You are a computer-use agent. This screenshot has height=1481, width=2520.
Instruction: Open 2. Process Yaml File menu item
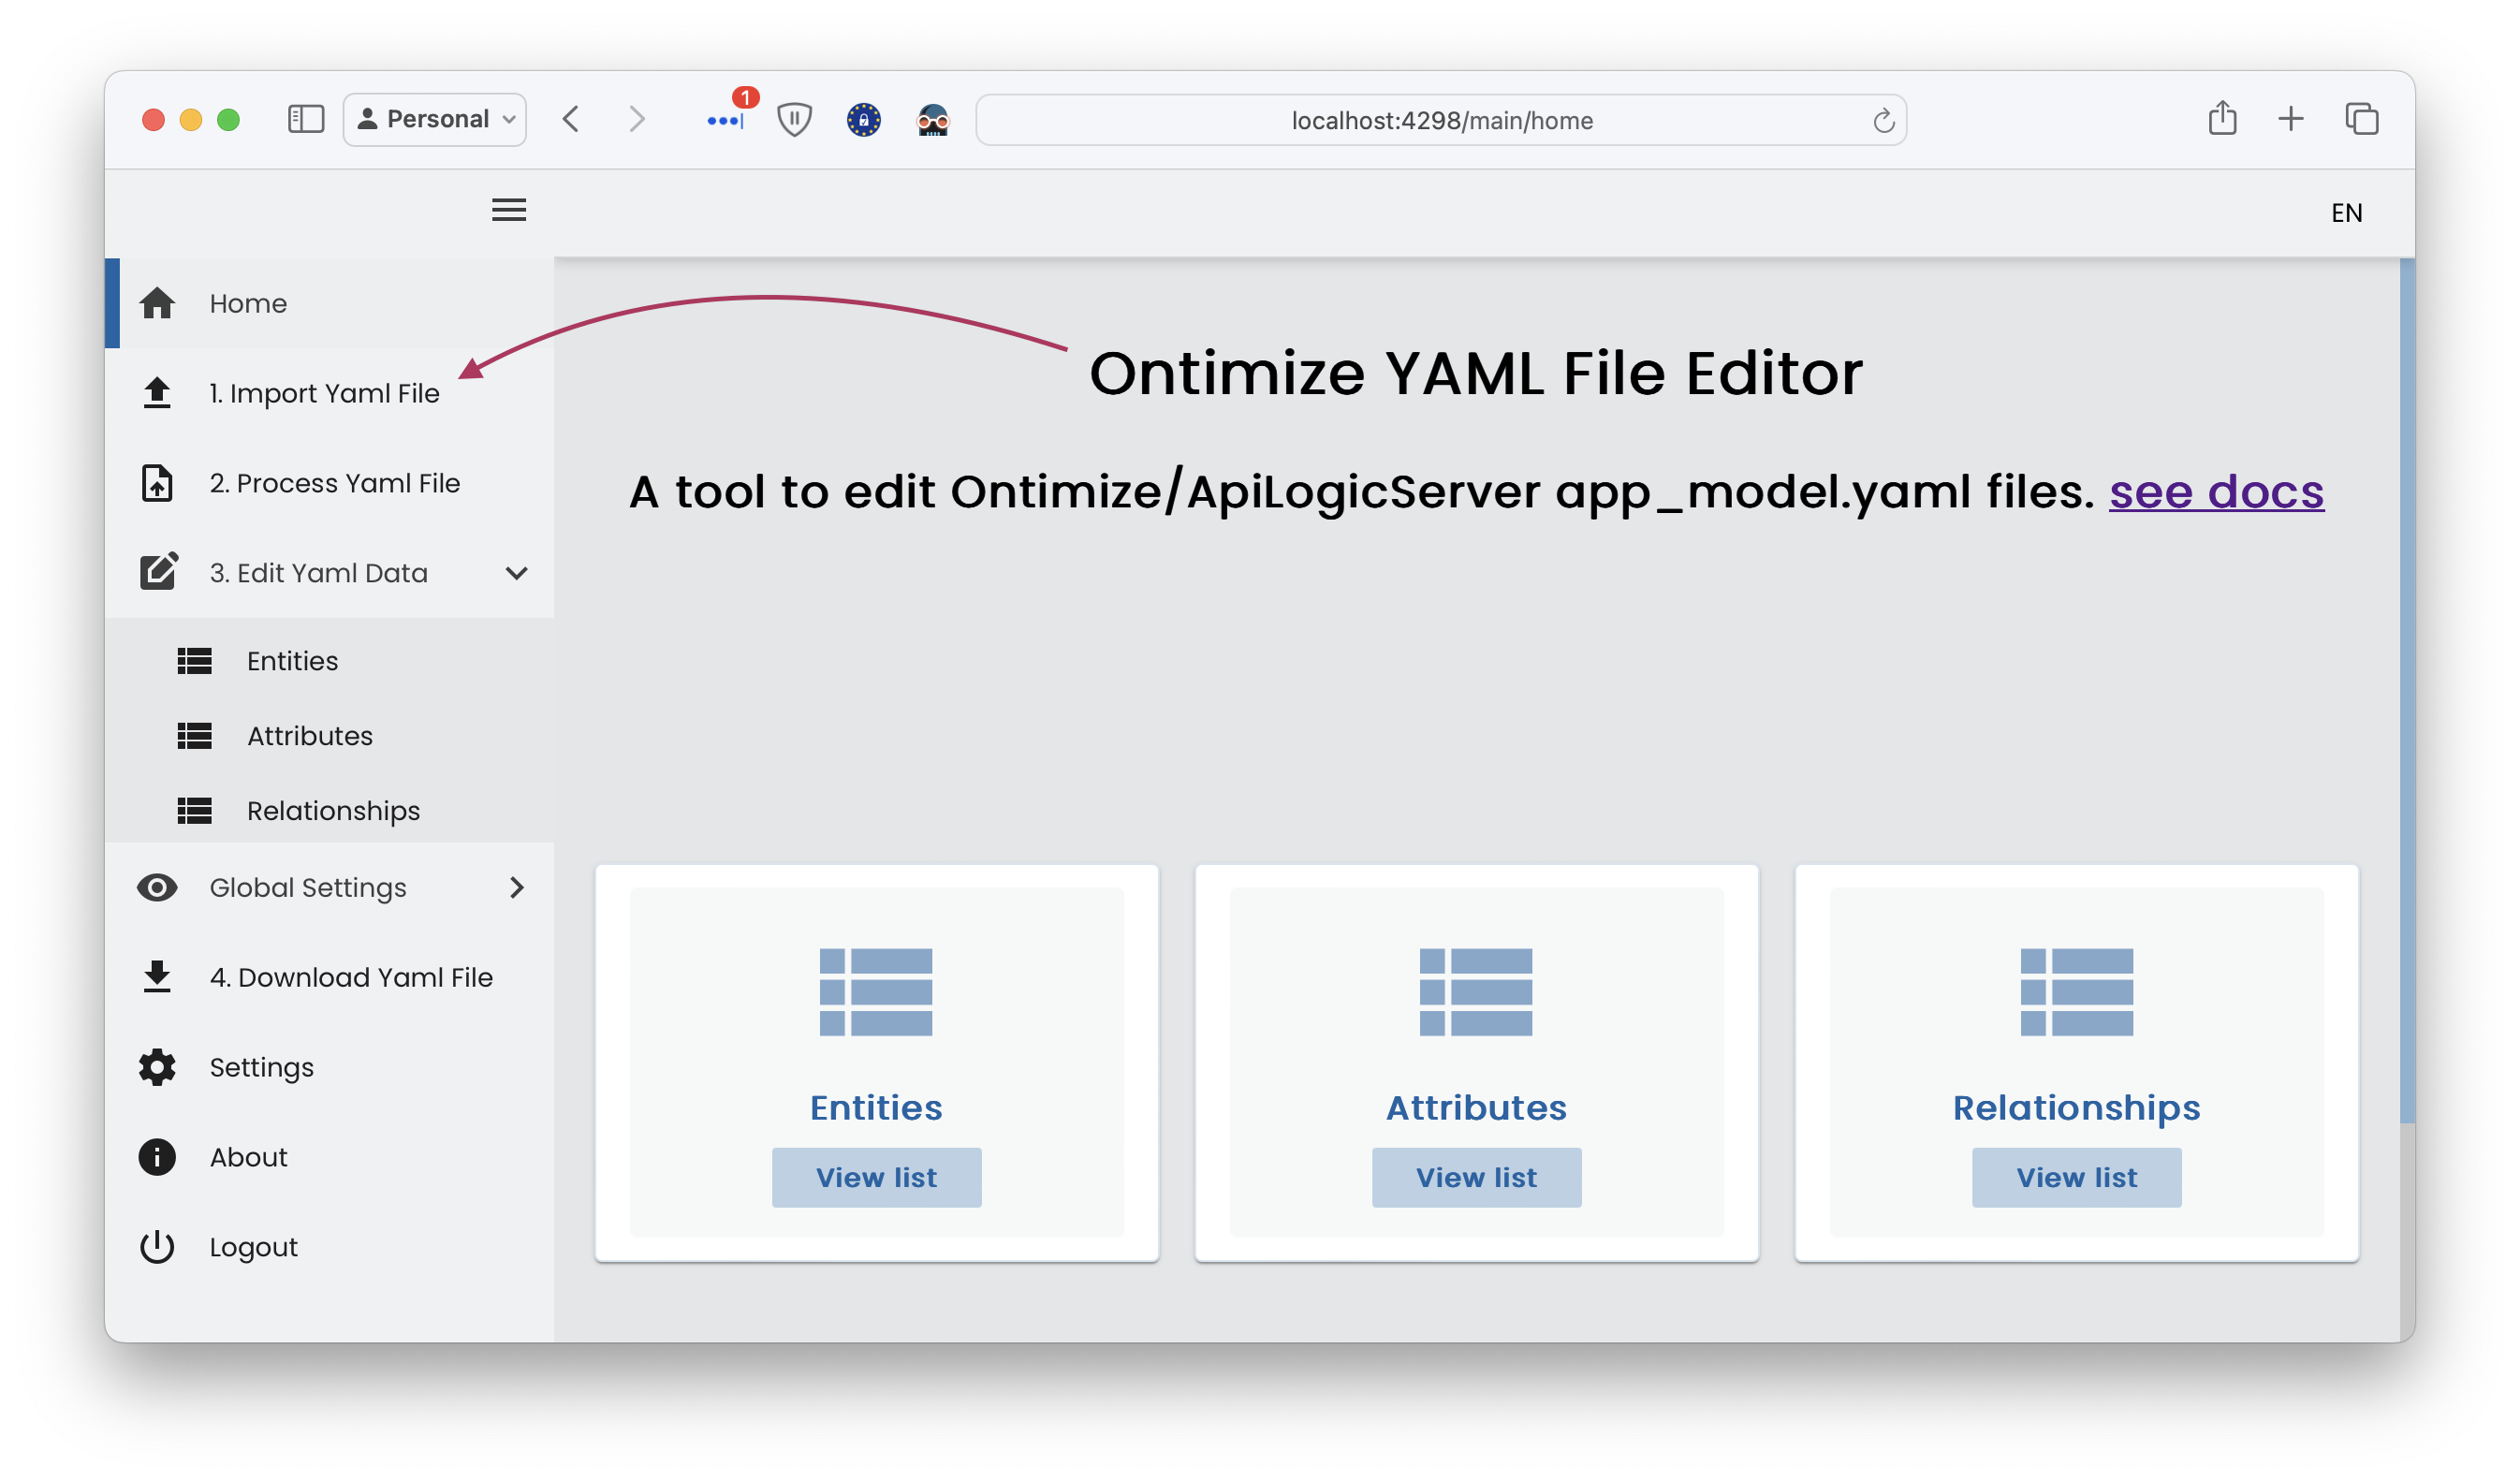point(330,483)
